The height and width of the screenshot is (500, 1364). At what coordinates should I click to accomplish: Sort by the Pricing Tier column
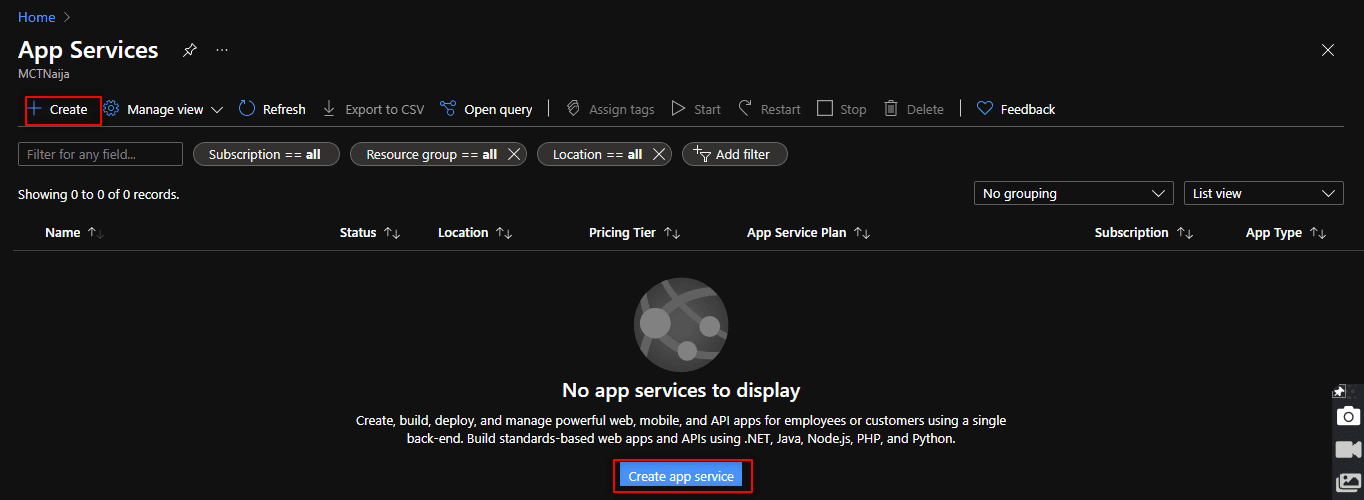pos(635,232)
